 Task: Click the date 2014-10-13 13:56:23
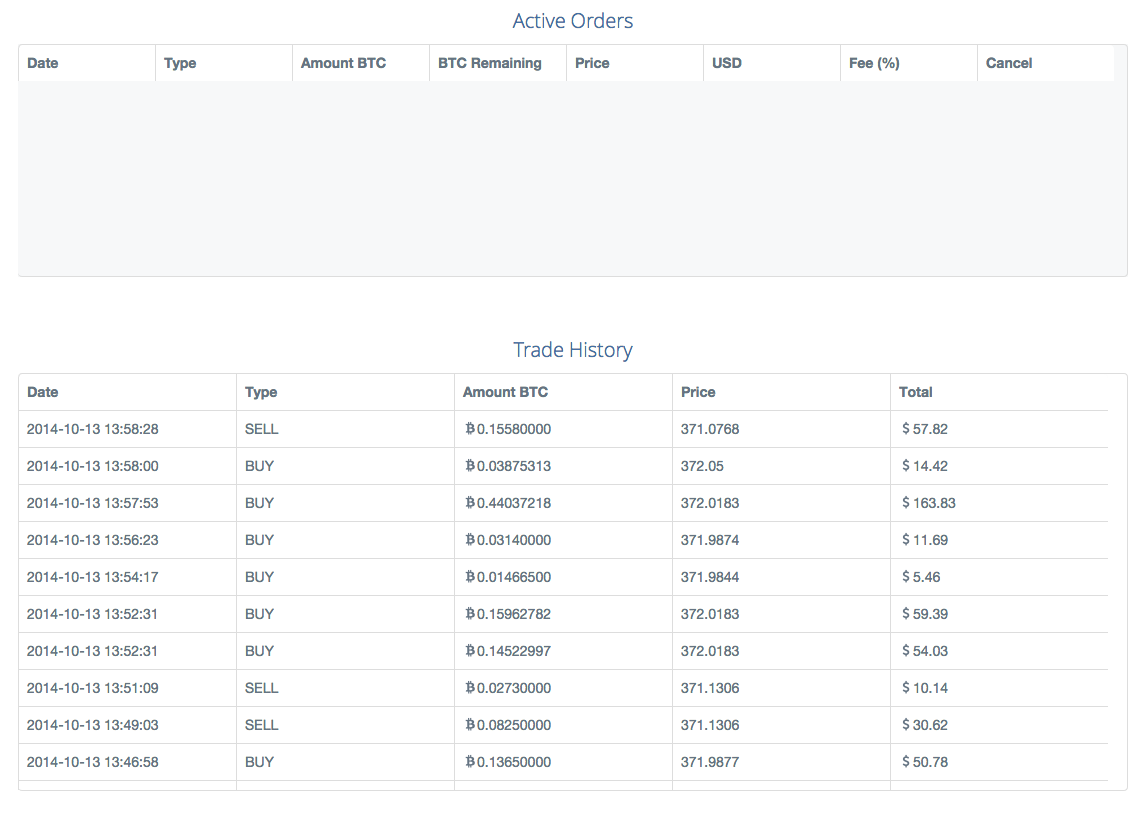(92, 540)
